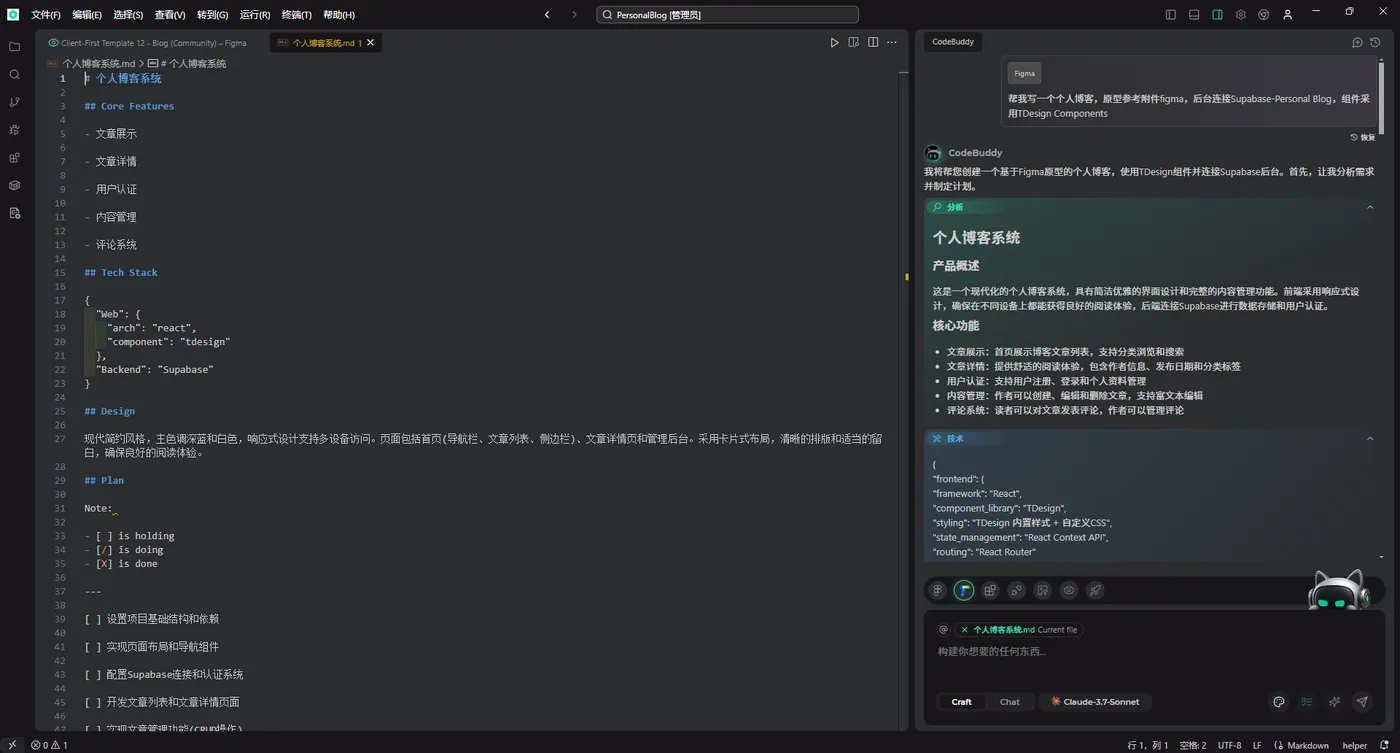
Task: Click breadcrumb '个人博客系统.md'
Action: [99, 63]
